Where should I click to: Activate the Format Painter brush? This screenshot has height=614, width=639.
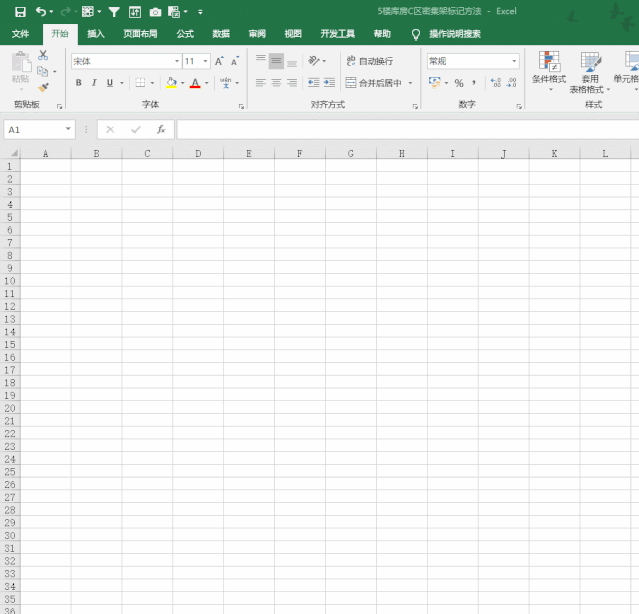[43, 87]
